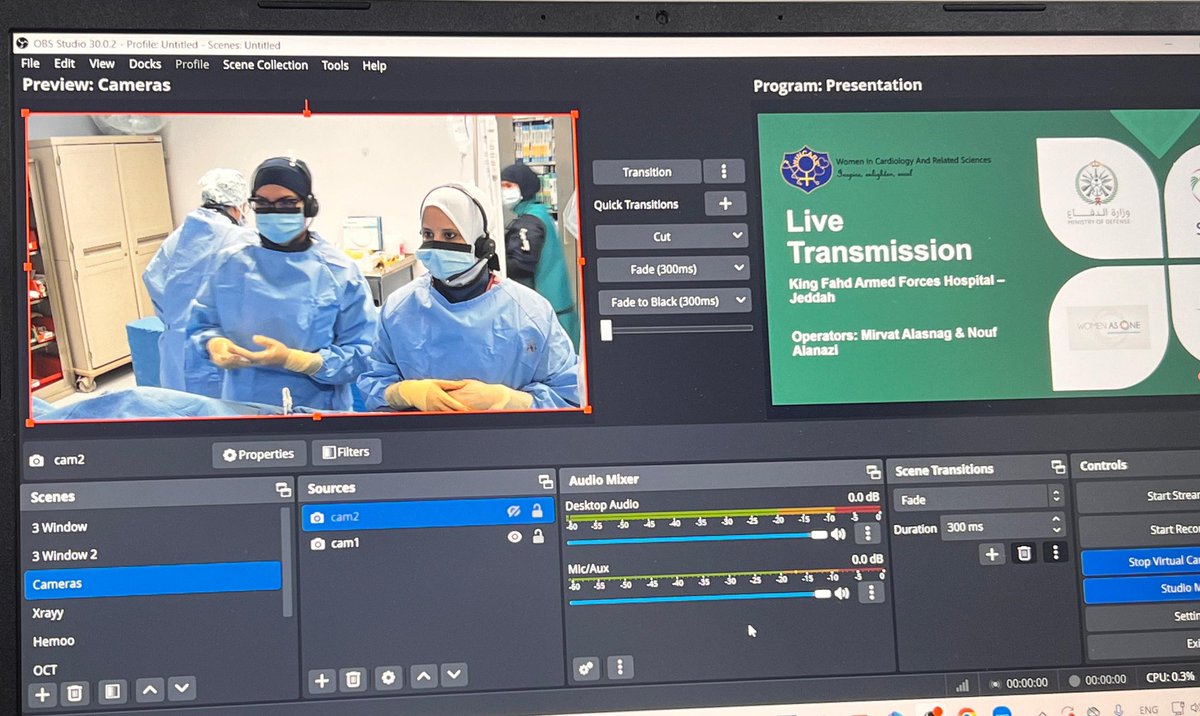The width and height of the screenshot is (1200, 716).
Task: Show the hidden cam2 source via eye icon
Action: (x=514, y=511)
